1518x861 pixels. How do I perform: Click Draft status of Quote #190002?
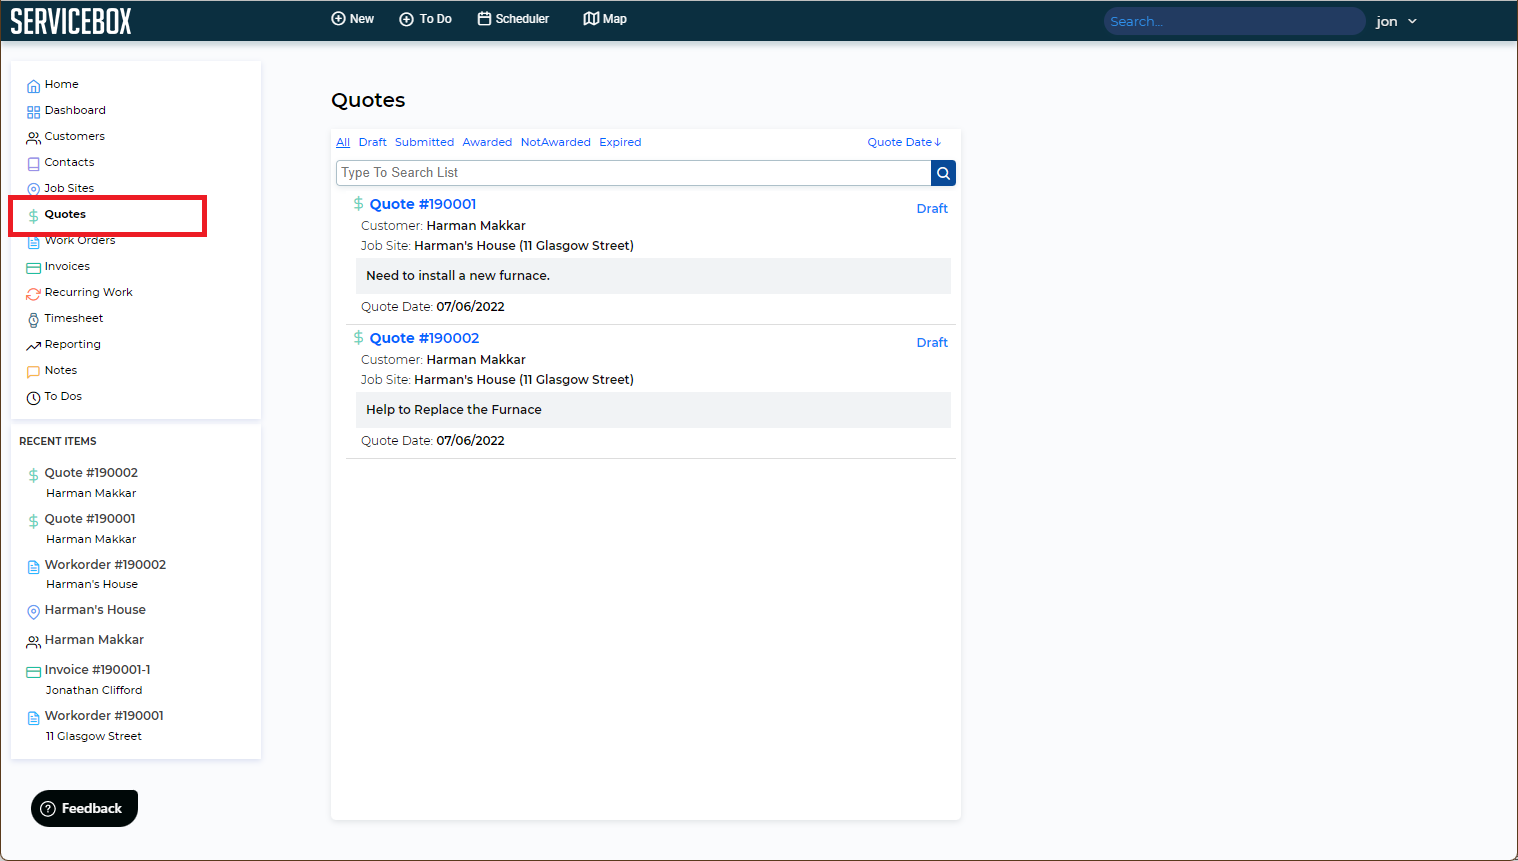tap(932, 343)
